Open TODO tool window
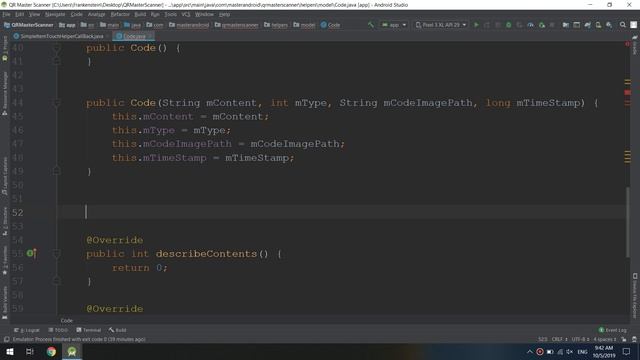Viewport: 640px width, 360px height. pyautogui.click(x=58, y=330)
